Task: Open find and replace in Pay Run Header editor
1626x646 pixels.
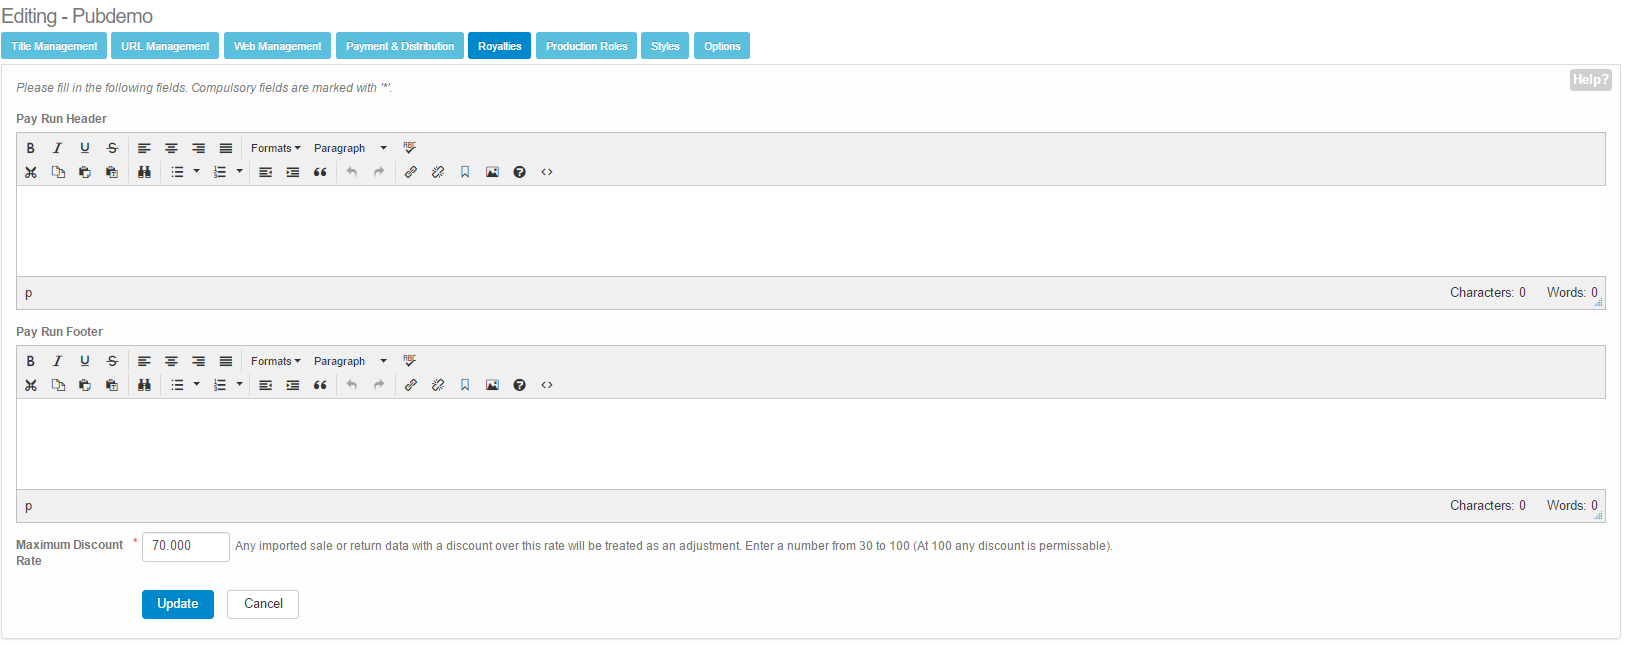Action: click(x=144, y=172)
